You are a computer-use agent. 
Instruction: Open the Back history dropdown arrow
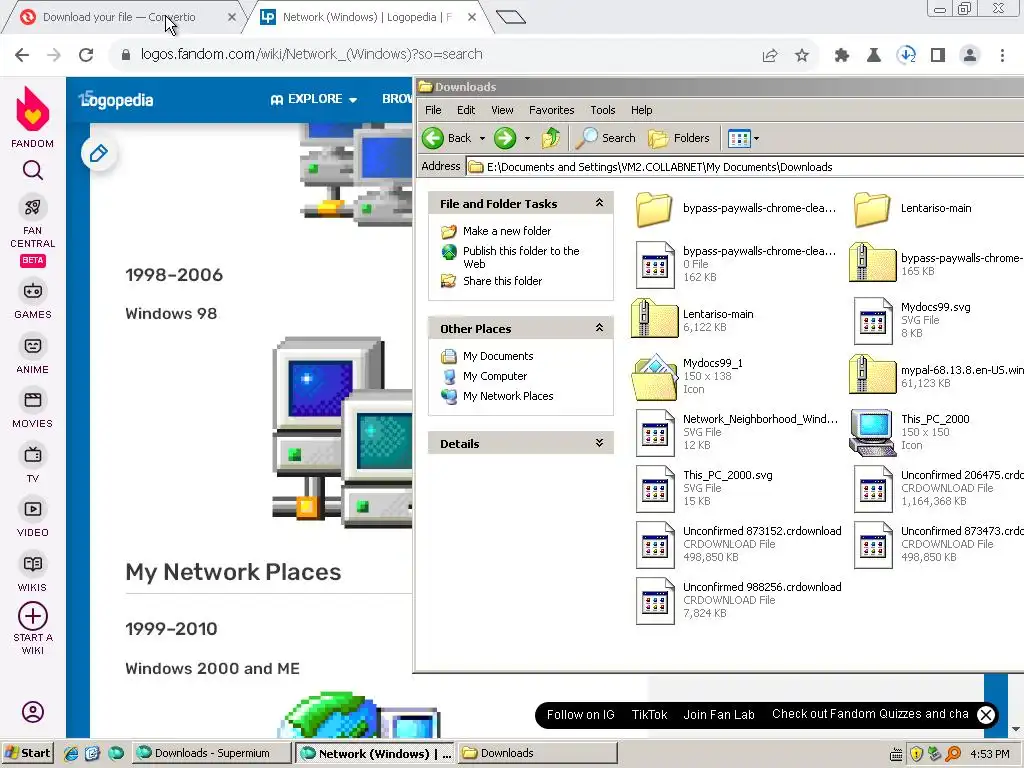(x=482, y=138)
